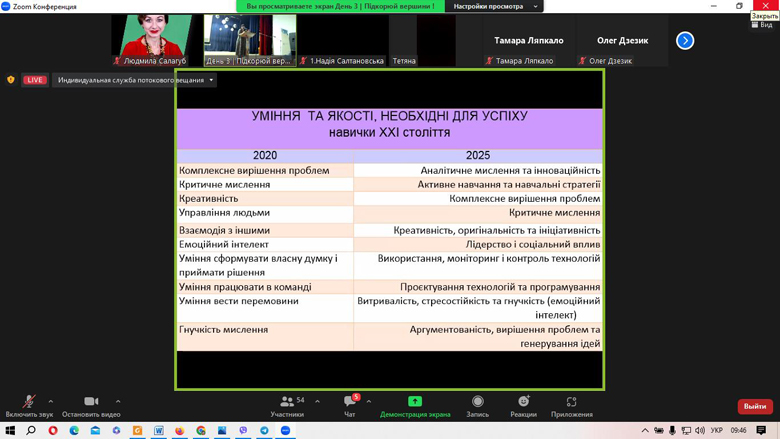Launch Microsoft Edge from the taskbar
Viewport: 780px width, 439px height.
[74, 430]
